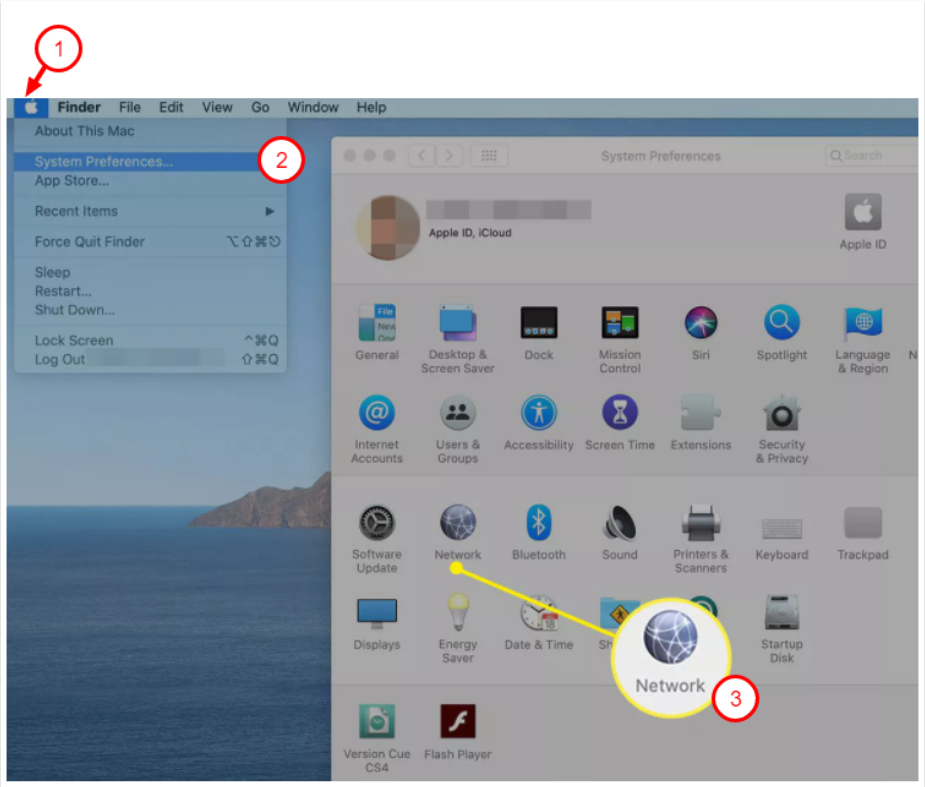This screenshot has height=787, width=925.
Task: Open Bluetooth preferences
Action: click(x=539, y=523)
